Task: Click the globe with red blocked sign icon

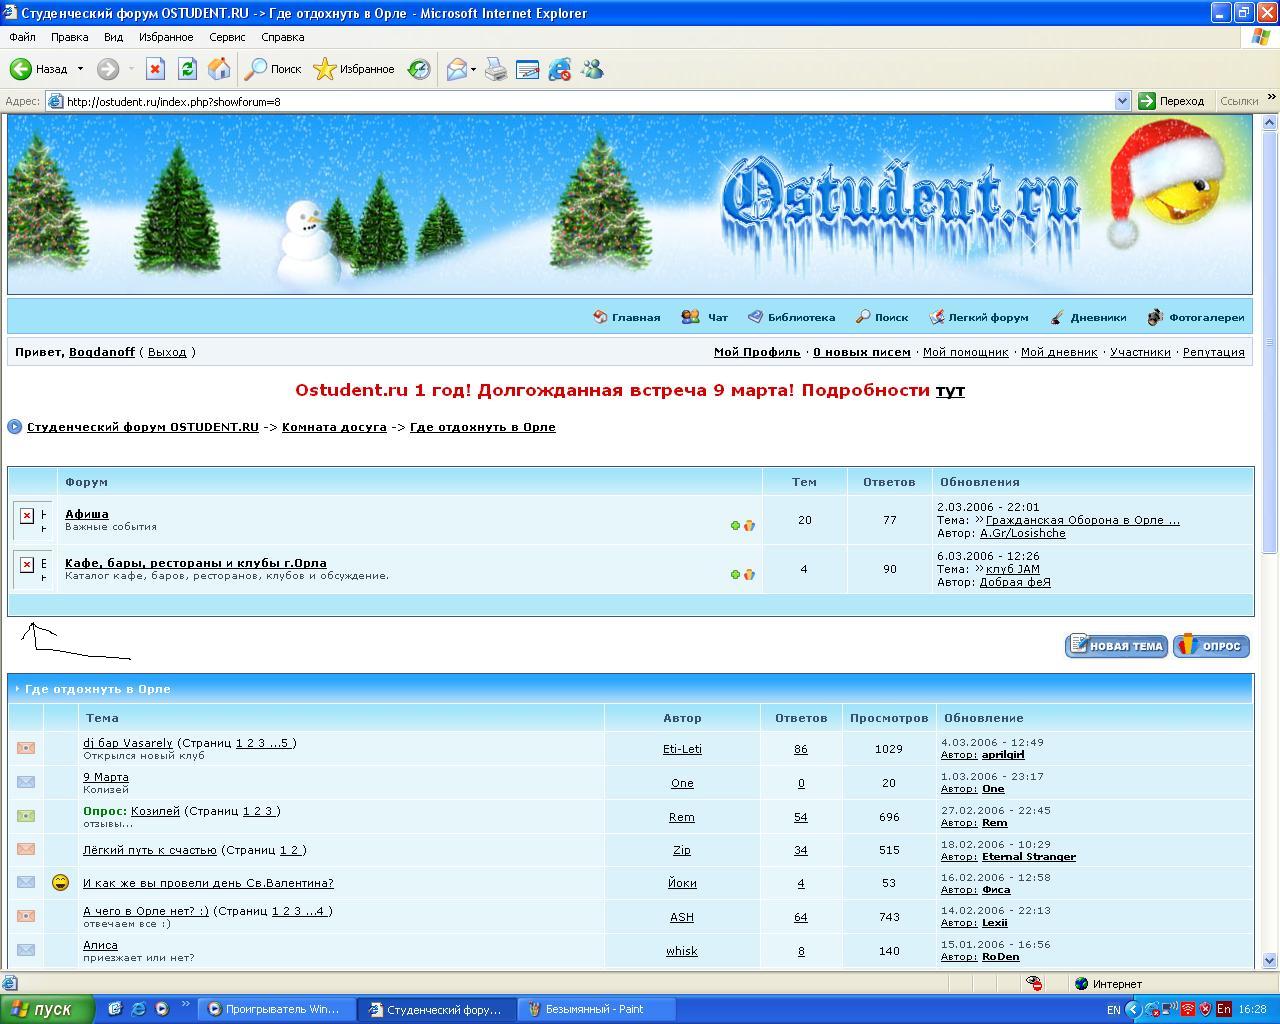Action: 560,69
